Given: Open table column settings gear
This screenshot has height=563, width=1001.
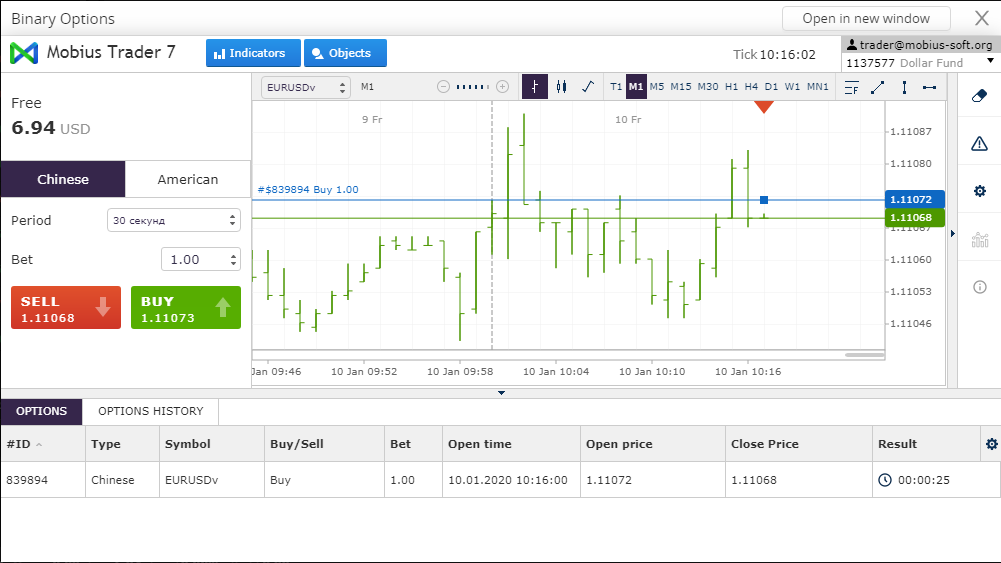Looking at the screenshot, I should click(991, 444).
